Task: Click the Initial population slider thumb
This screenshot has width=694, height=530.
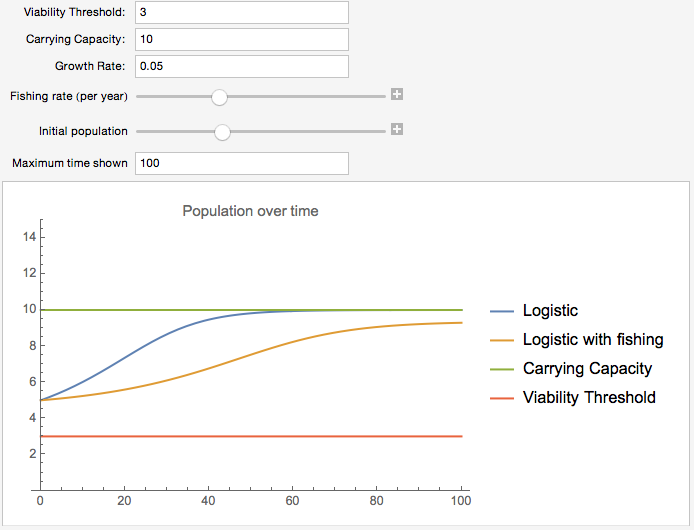Action: tap(222, 132)
